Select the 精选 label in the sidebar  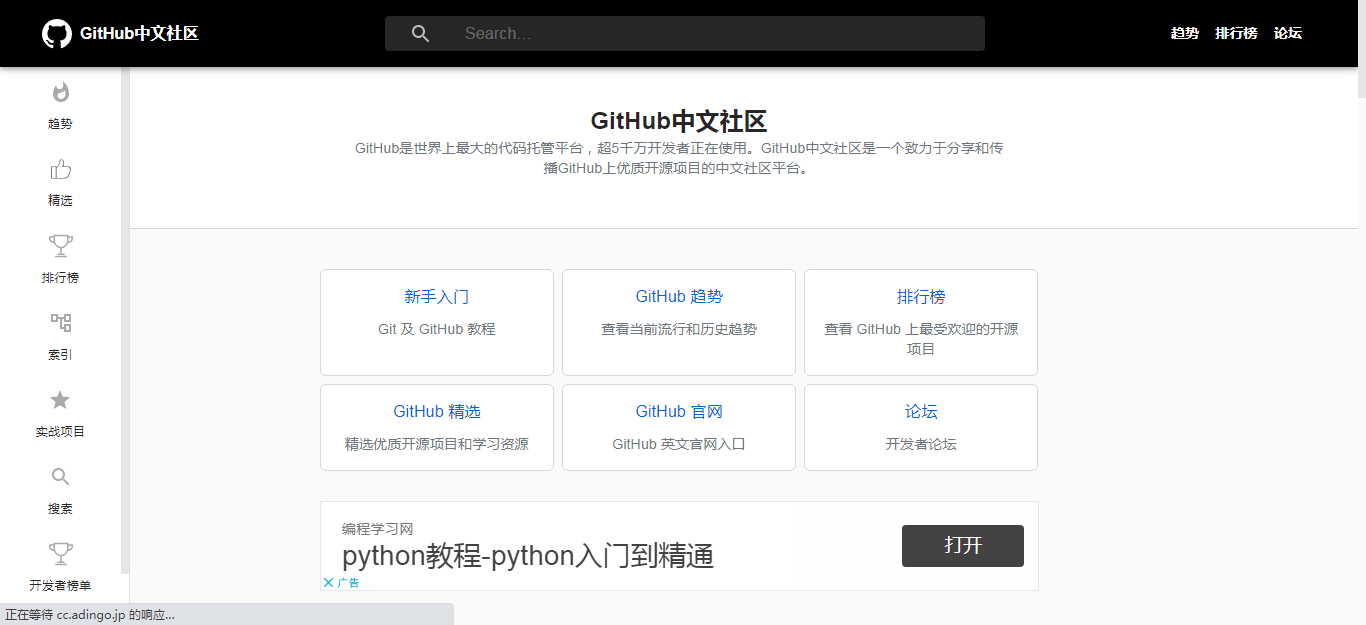[60, 201]
